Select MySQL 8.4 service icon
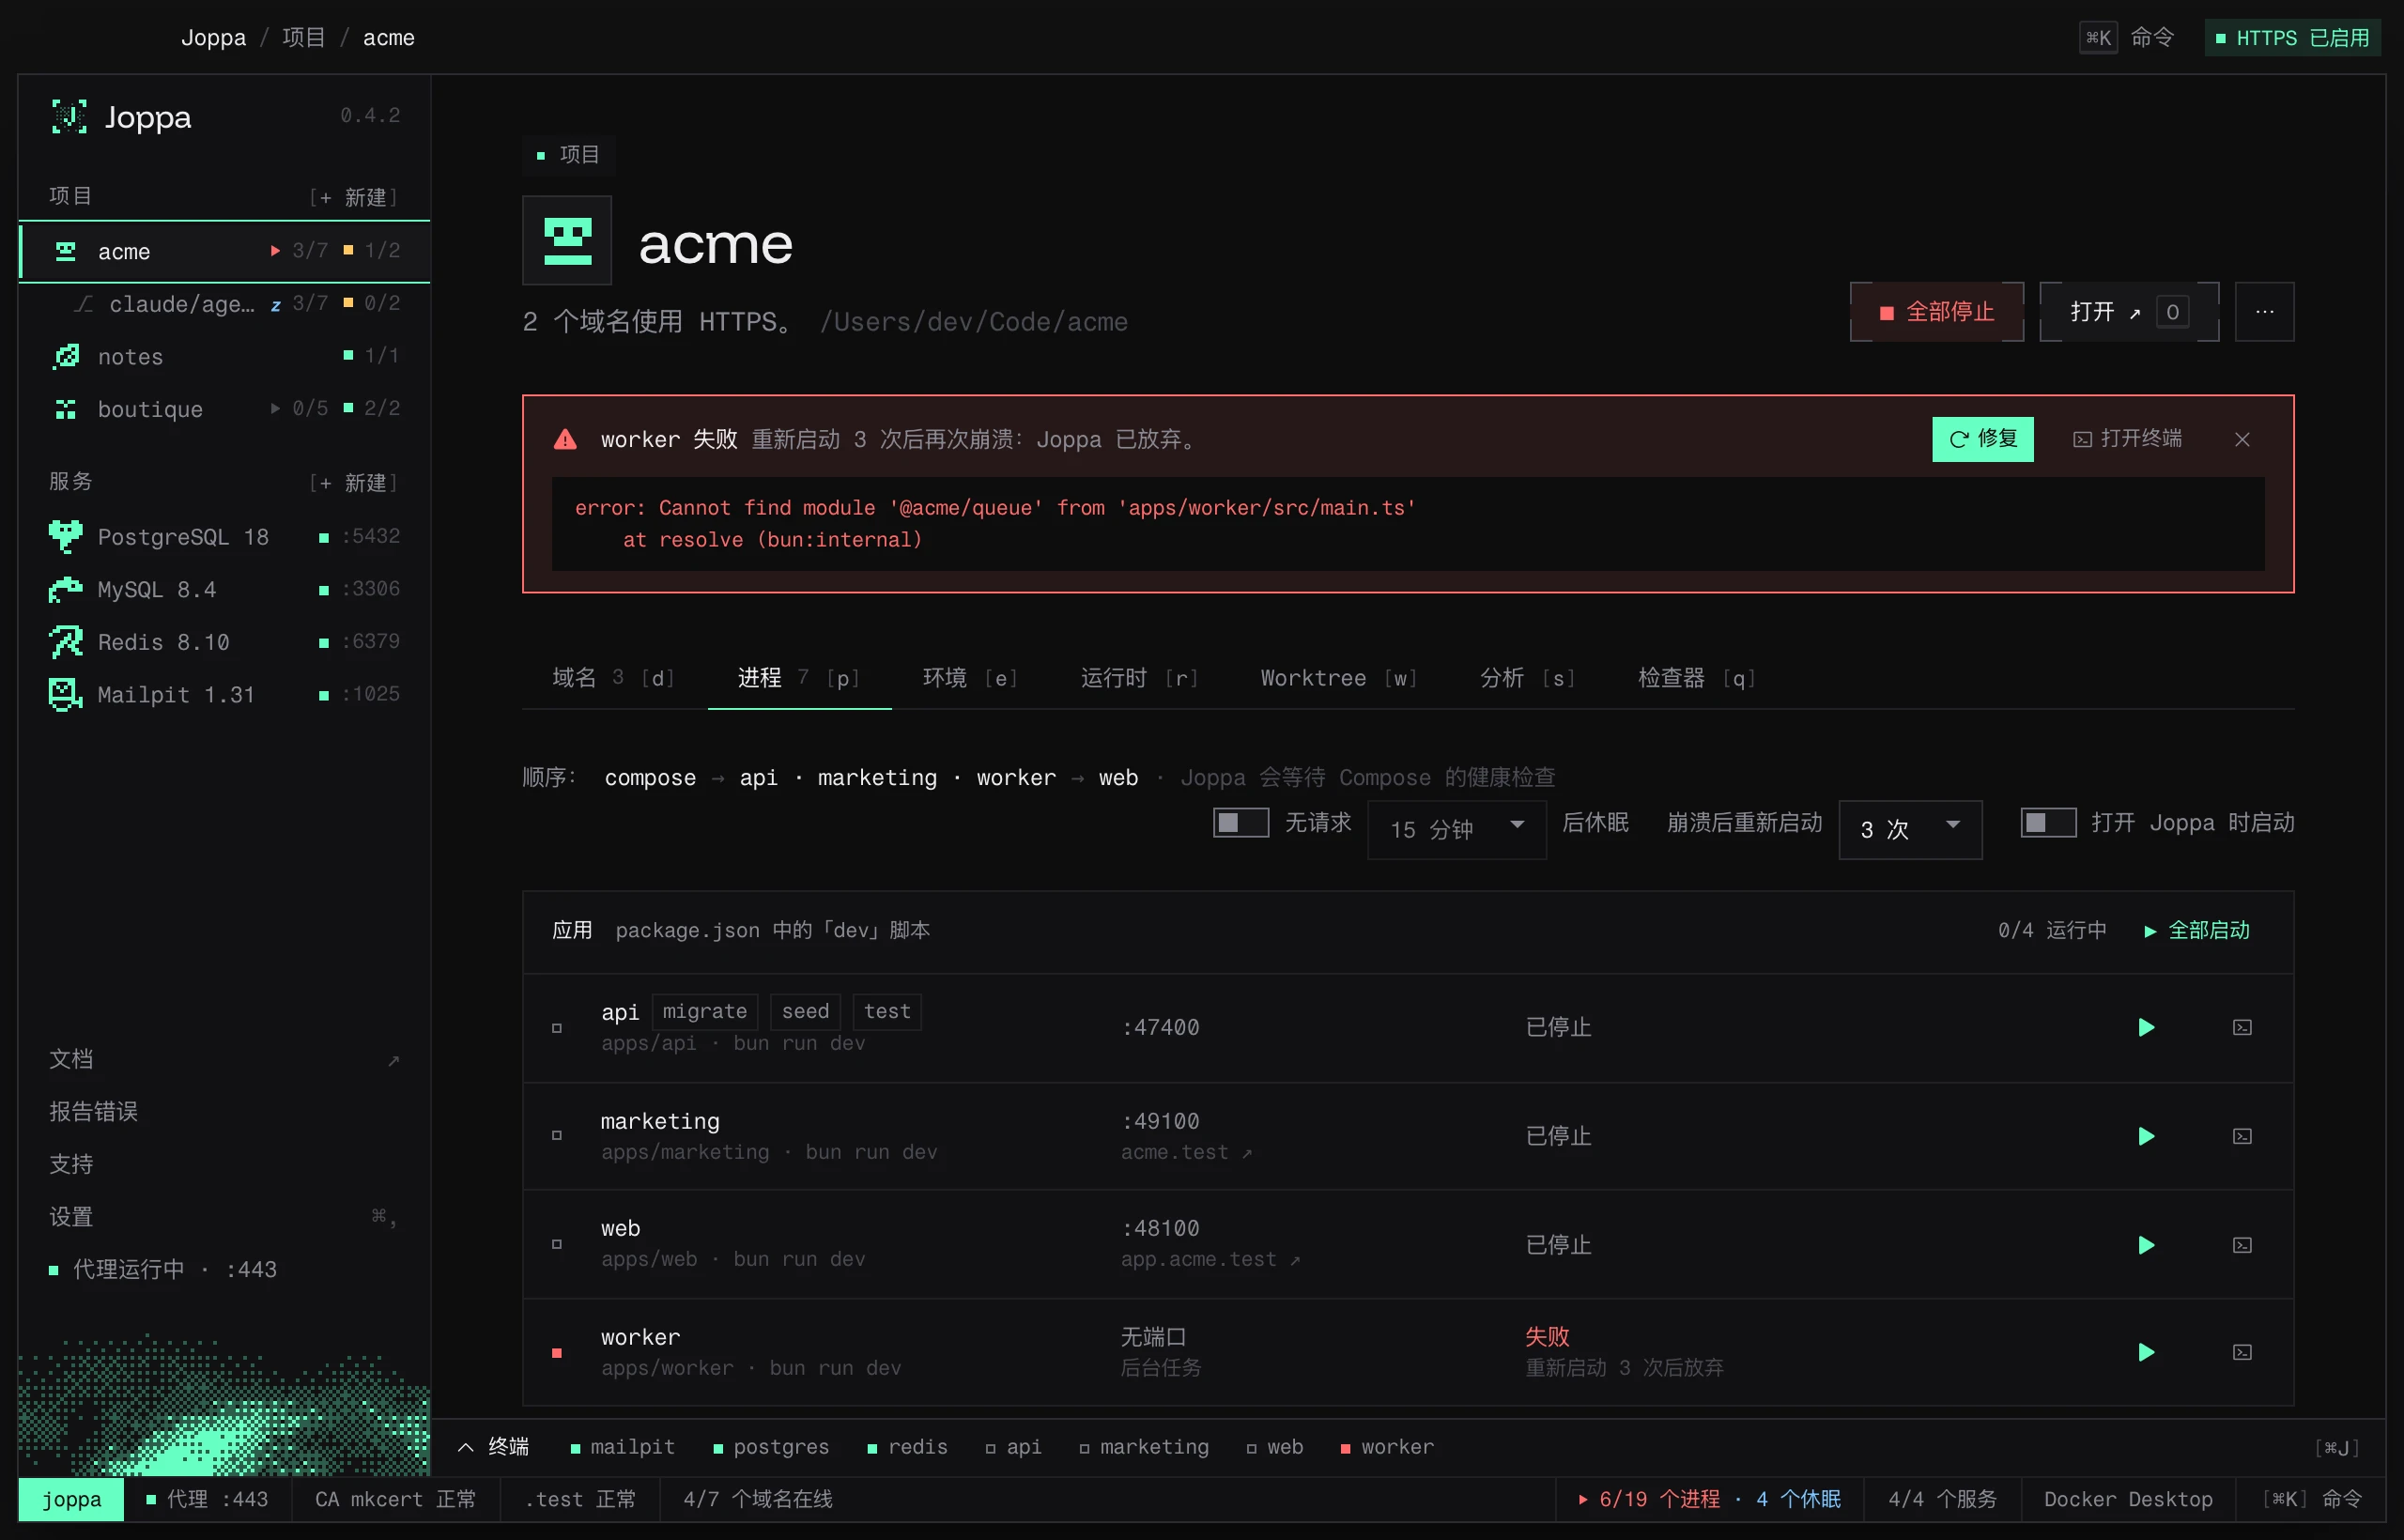 coord(66,589)
